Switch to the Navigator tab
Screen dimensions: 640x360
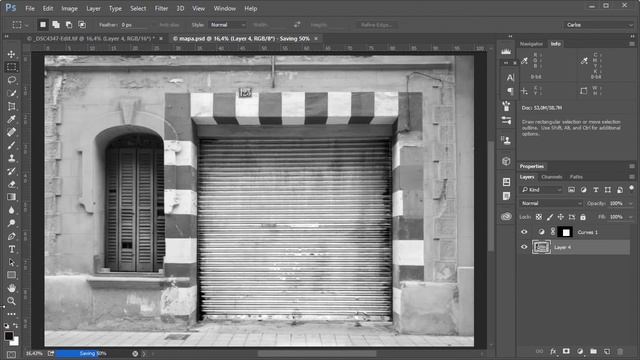click(531, 44)
